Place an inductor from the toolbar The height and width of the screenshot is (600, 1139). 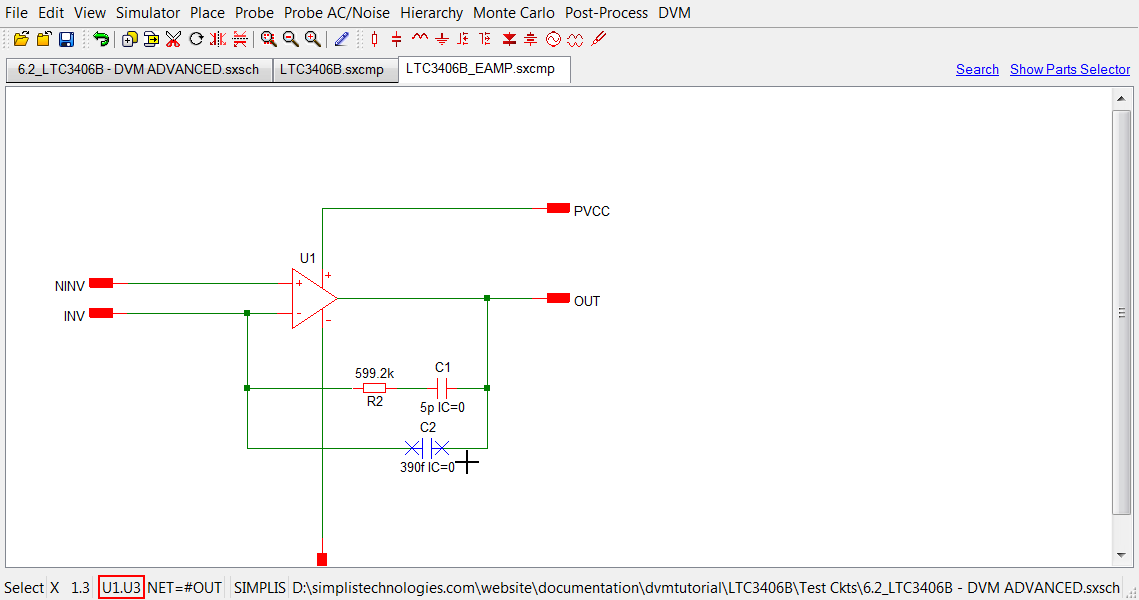point(419,39)
